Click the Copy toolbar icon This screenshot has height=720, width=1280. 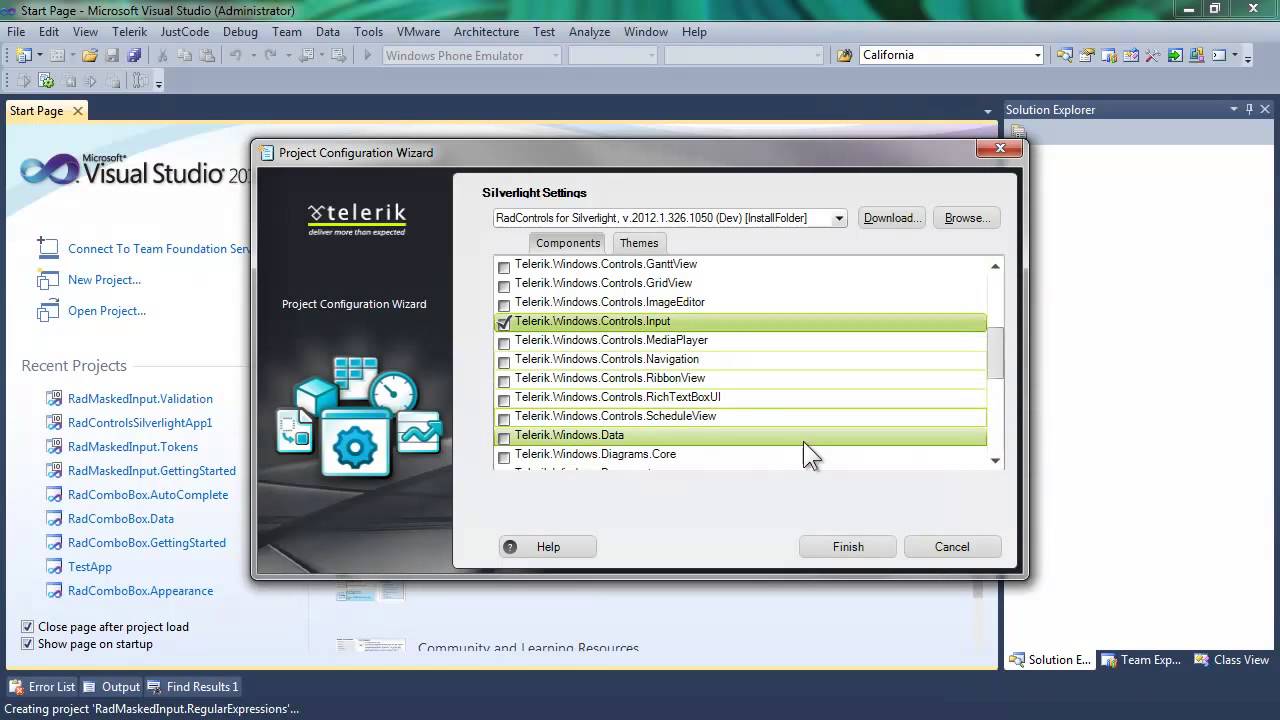(184, 56)
